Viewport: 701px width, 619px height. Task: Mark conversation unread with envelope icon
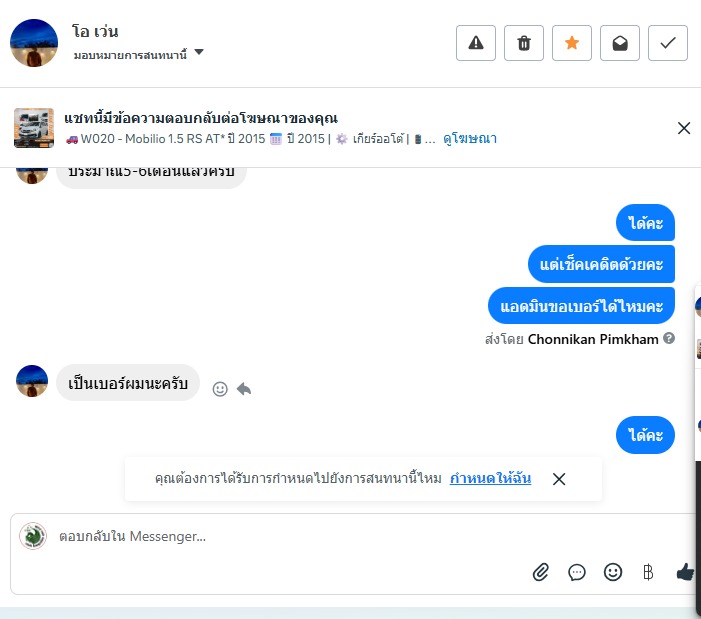(x=620, y=43)
